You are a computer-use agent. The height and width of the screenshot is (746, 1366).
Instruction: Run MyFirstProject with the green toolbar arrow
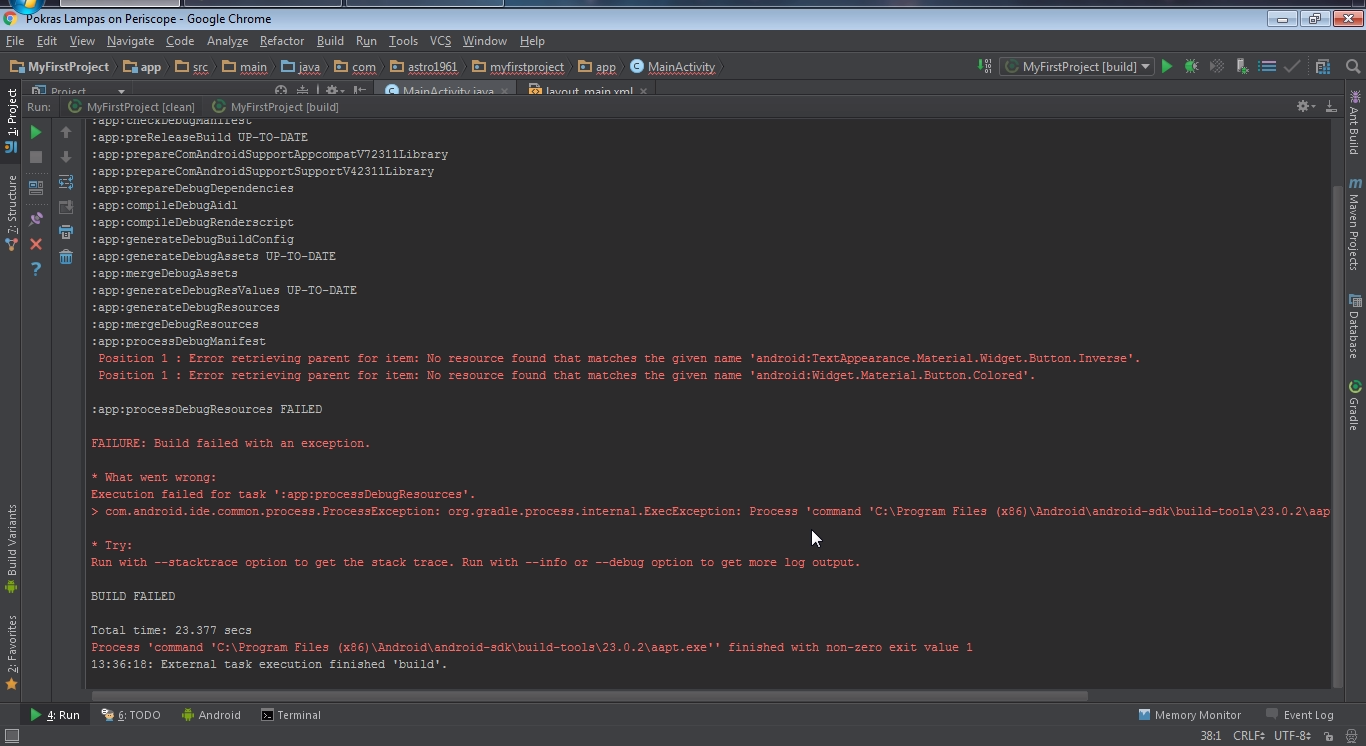coord(1167,66)
